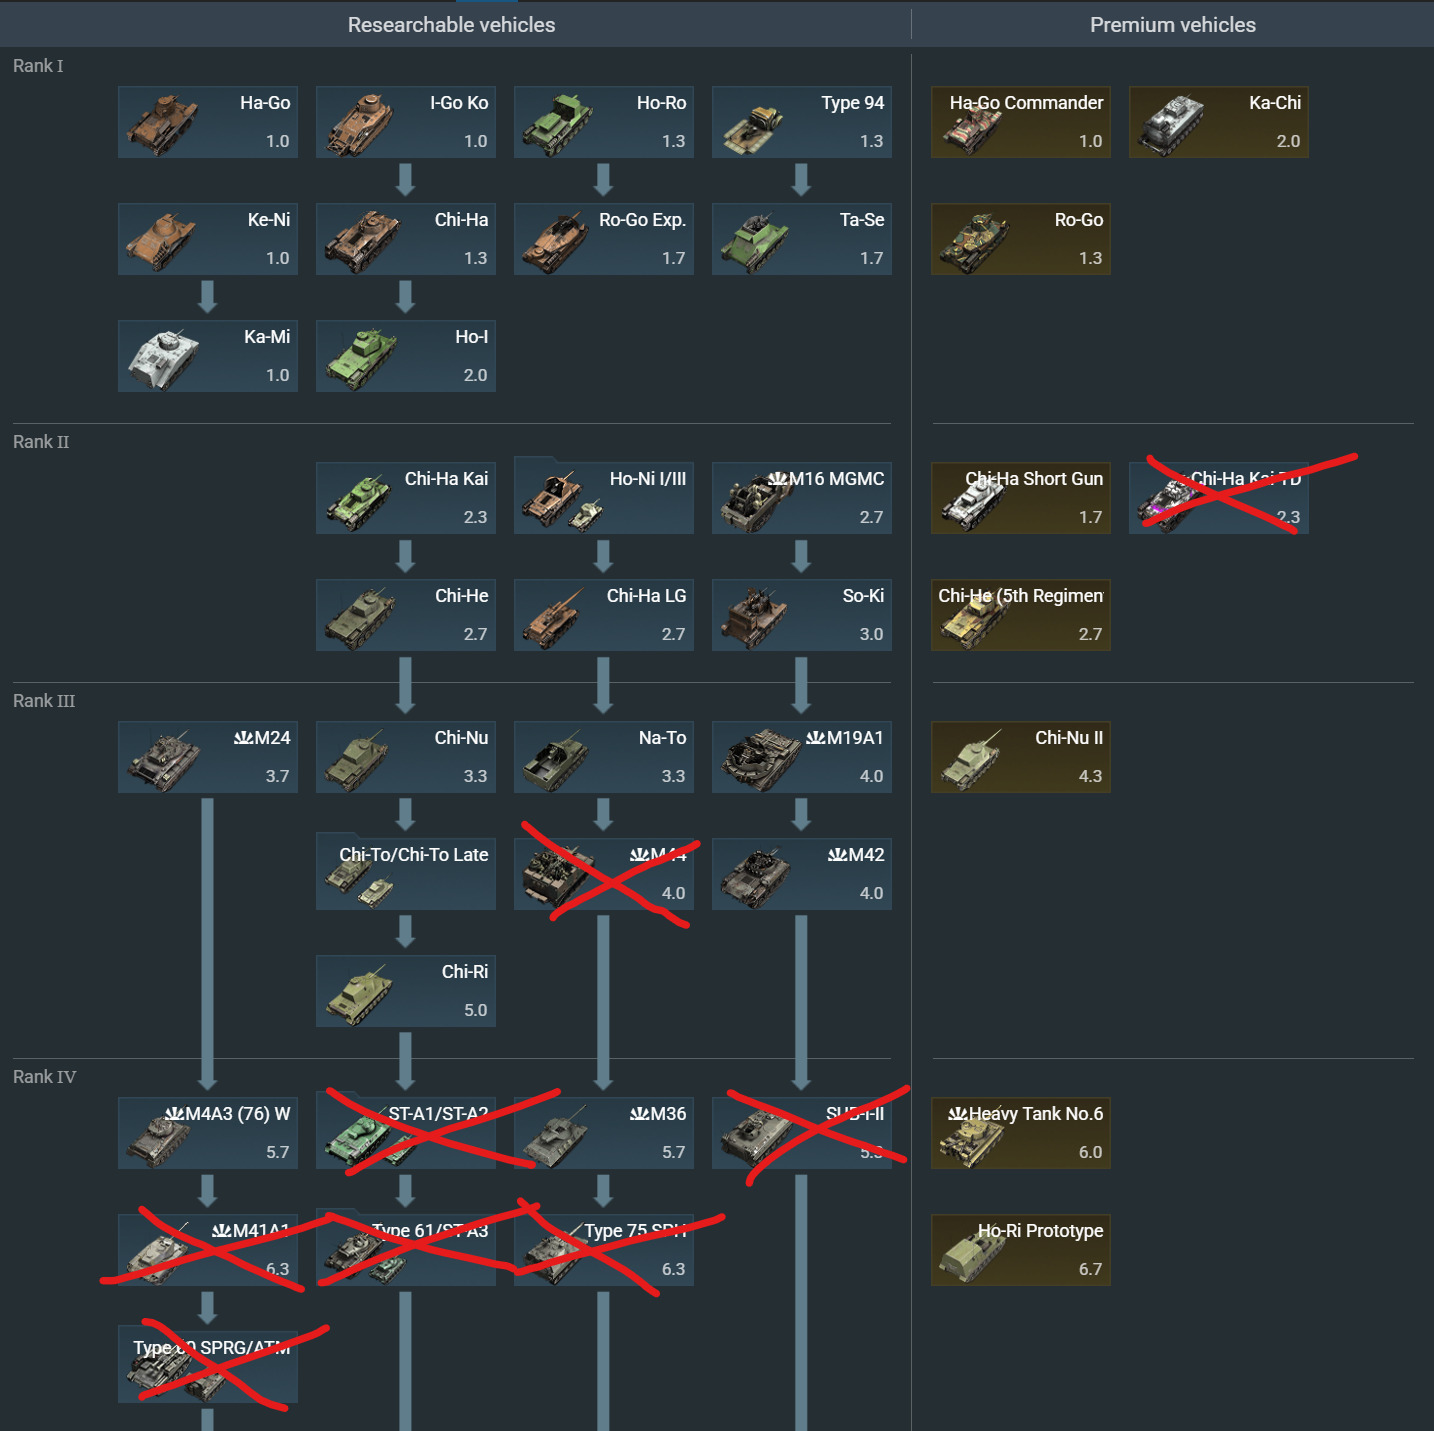Open the Chi-Ri tank card
This screenshot has height=1431, width=1434.
[x=406, y=991]
